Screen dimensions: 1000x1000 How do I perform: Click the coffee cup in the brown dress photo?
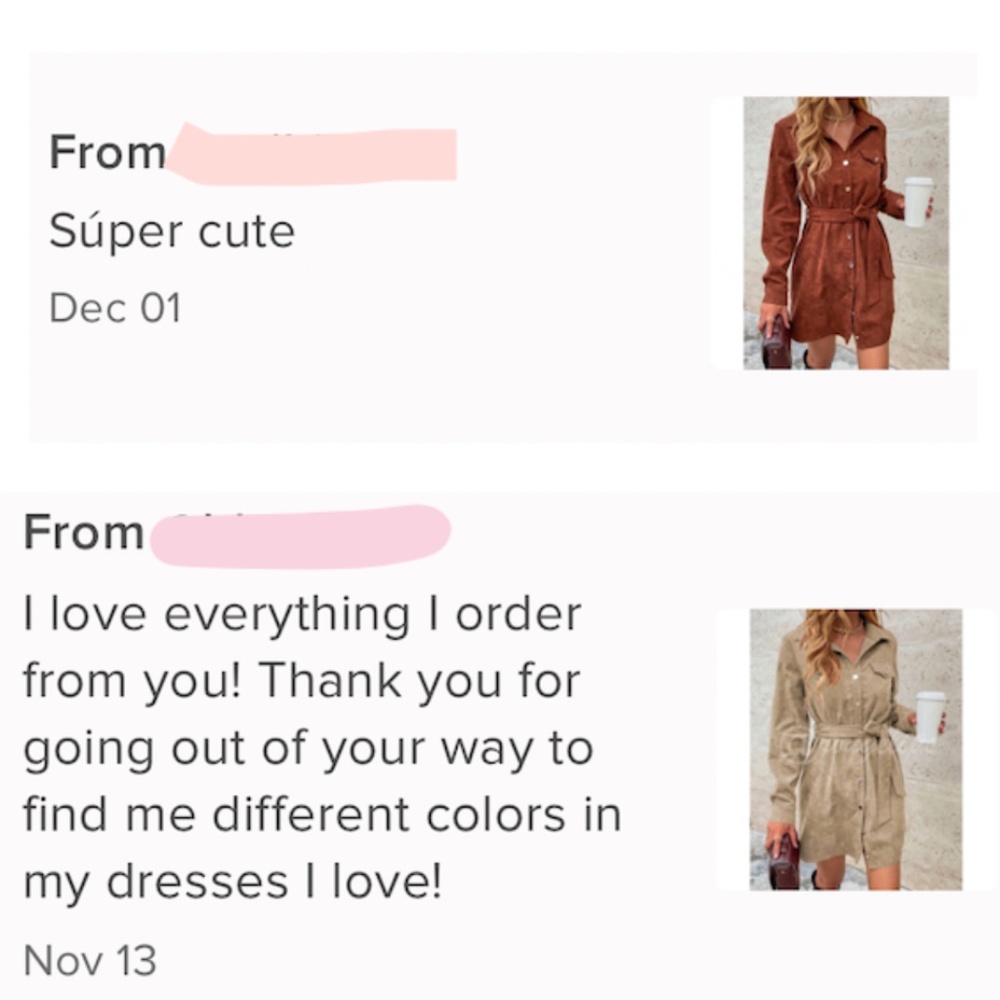[917, 201]
